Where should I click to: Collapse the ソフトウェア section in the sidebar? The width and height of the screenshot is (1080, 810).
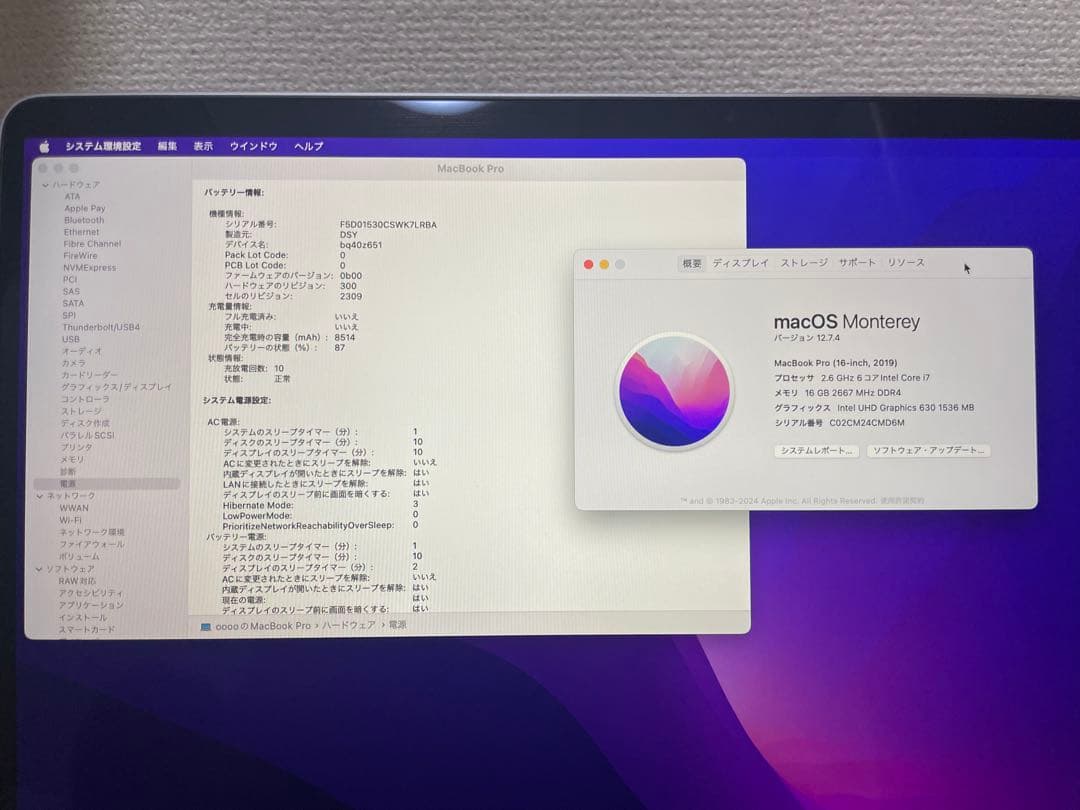click(39, 569)
